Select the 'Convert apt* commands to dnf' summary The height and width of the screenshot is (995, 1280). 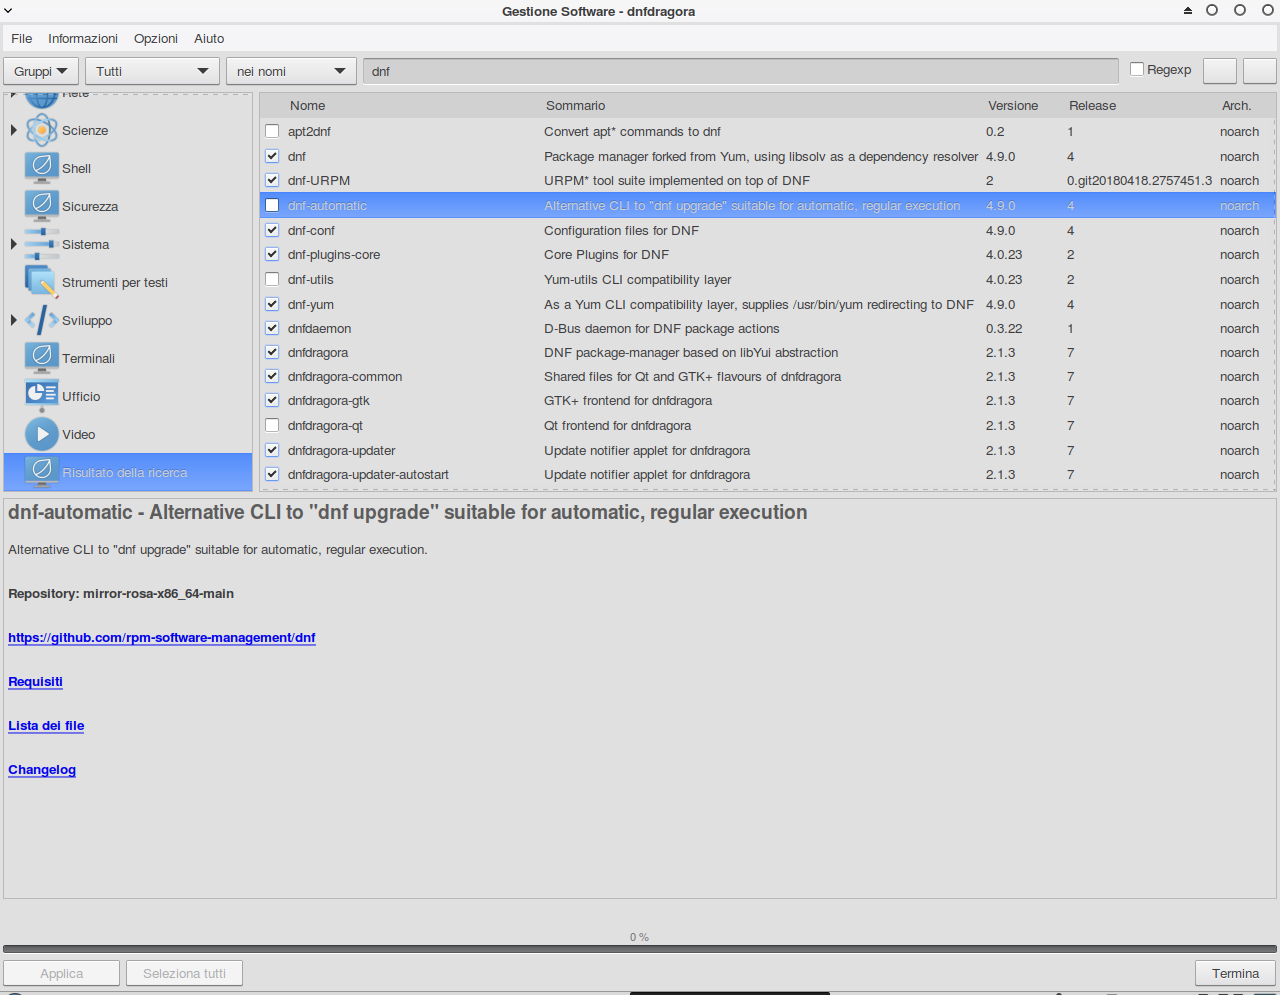pyautogui.click(x=632, y=131)
